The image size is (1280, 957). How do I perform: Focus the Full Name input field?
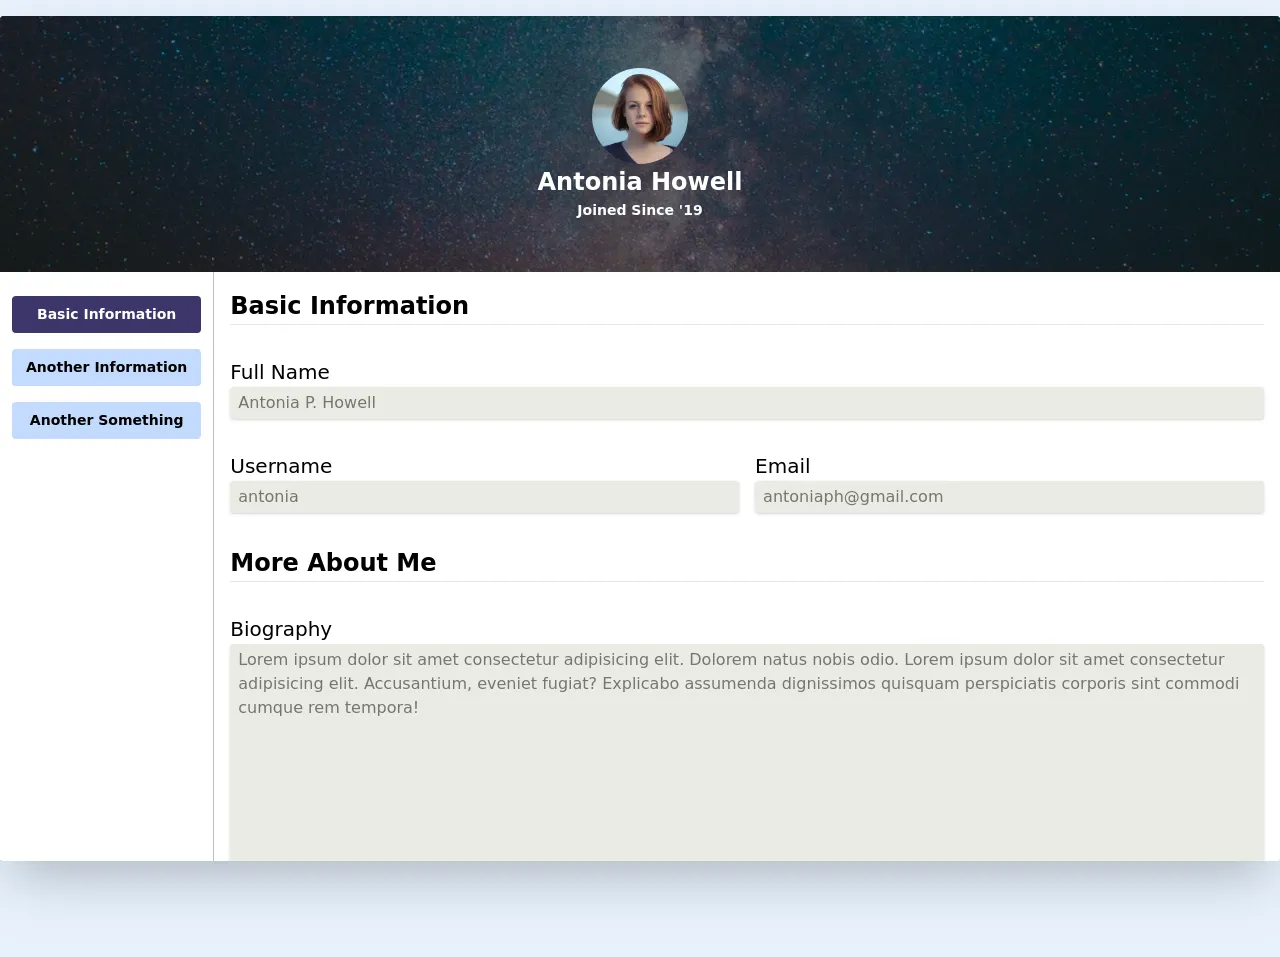click(x=746, y=403)
